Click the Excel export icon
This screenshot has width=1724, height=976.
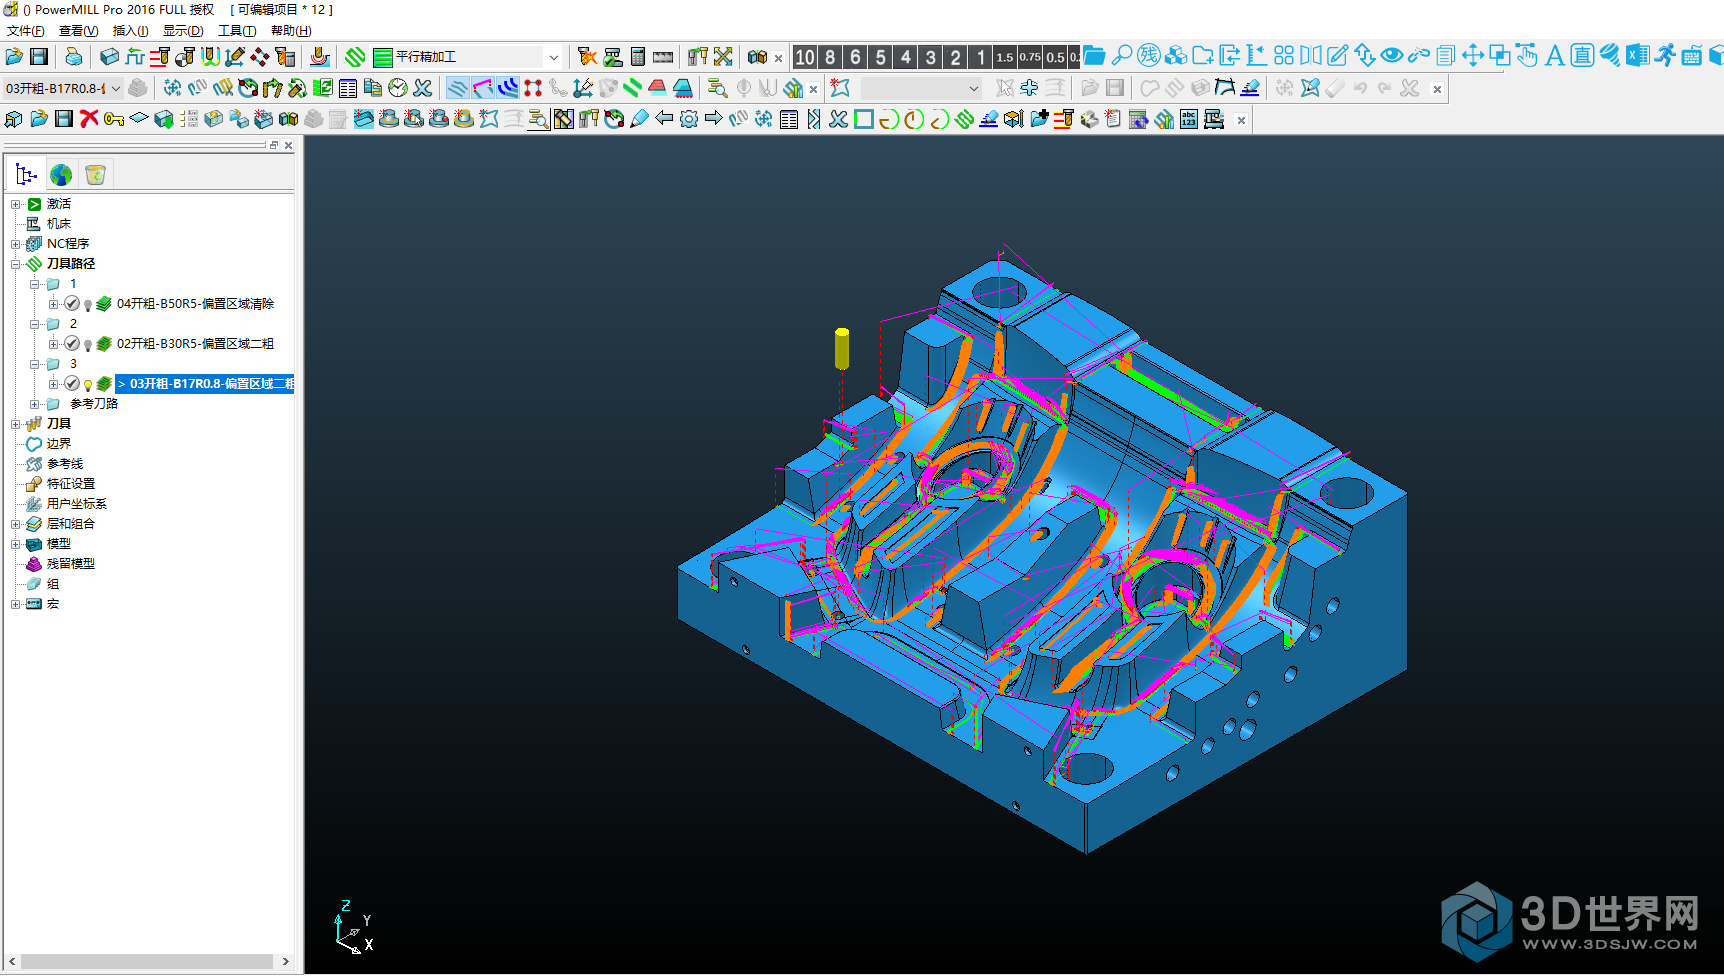click(1637, 56)
